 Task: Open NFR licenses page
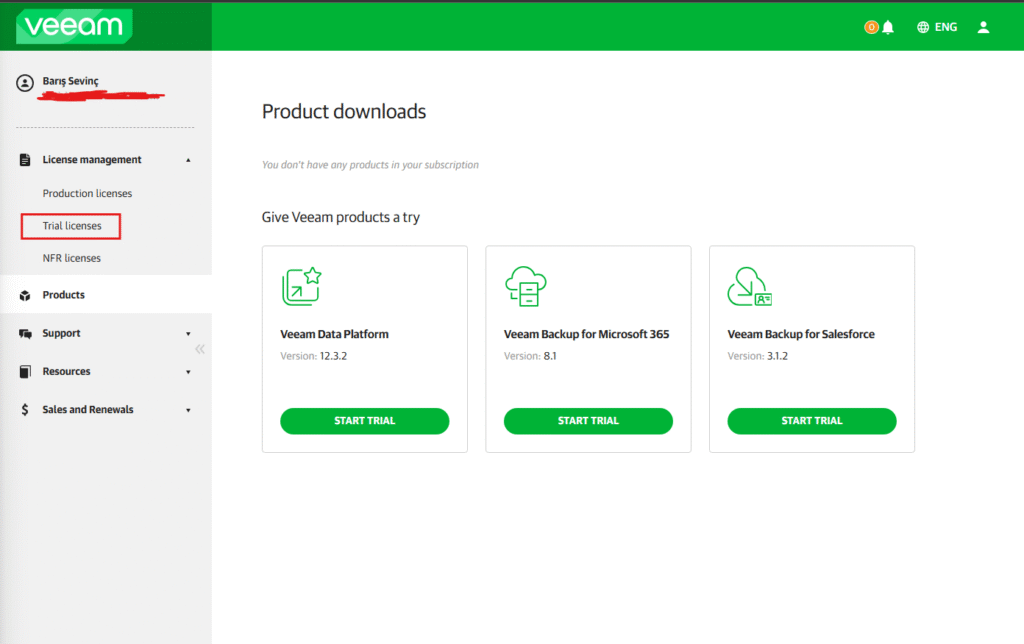tap(72, 258)
